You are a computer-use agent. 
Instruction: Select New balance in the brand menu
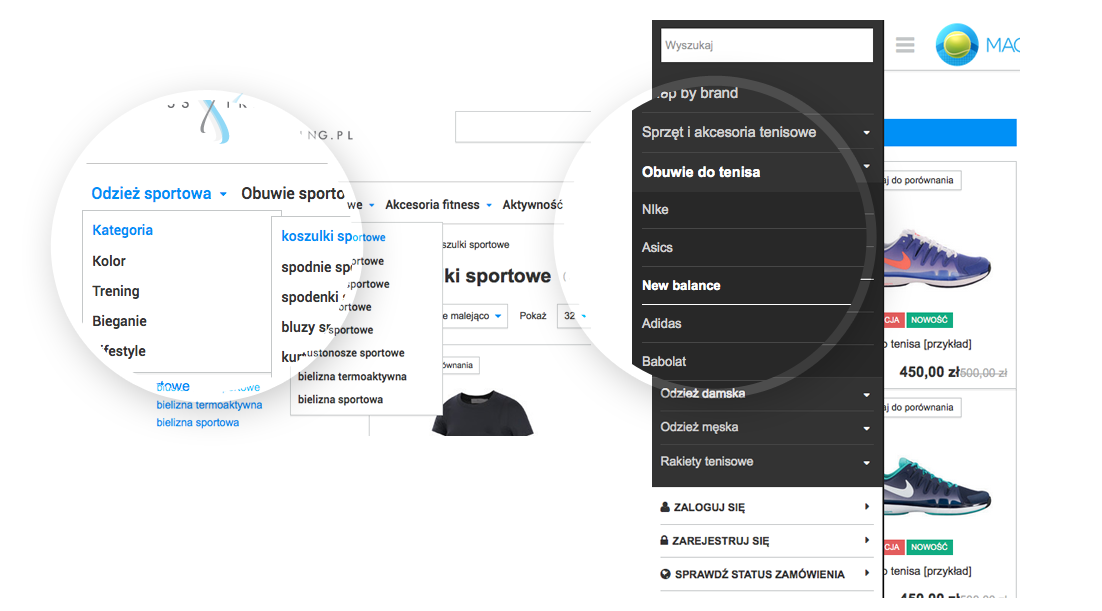coord(681,286)
